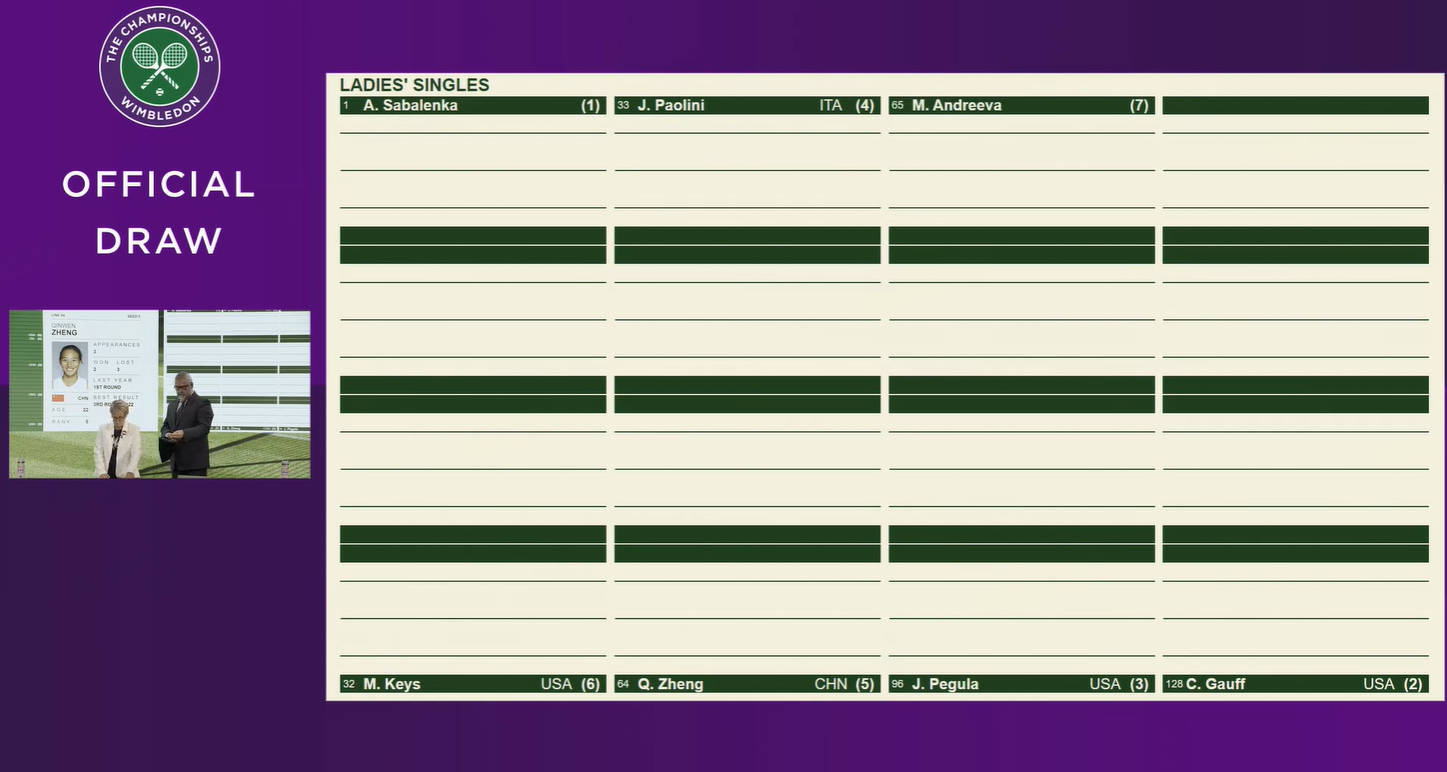Select the J. Pegula draw entry
Image resolution: width=1447 pixels, height=772 pixels.
coord(1021,684)
